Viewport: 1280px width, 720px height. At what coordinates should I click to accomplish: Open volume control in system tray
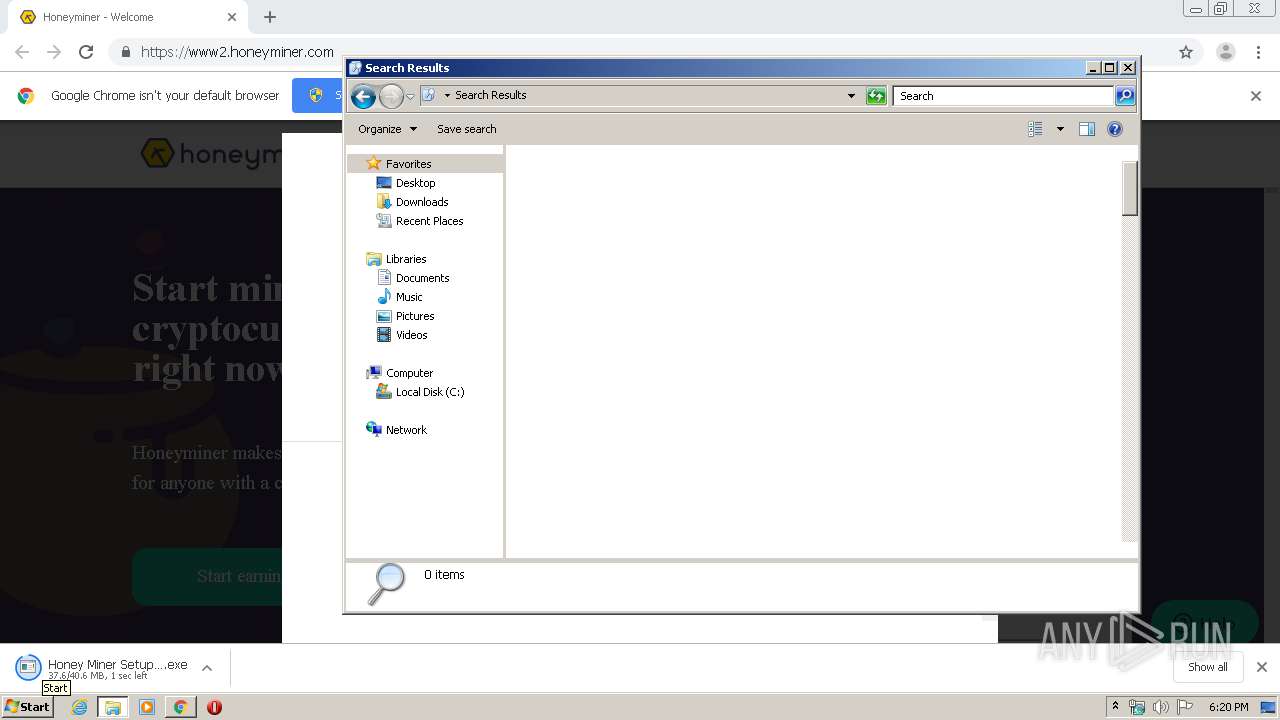pos(1160,707)
